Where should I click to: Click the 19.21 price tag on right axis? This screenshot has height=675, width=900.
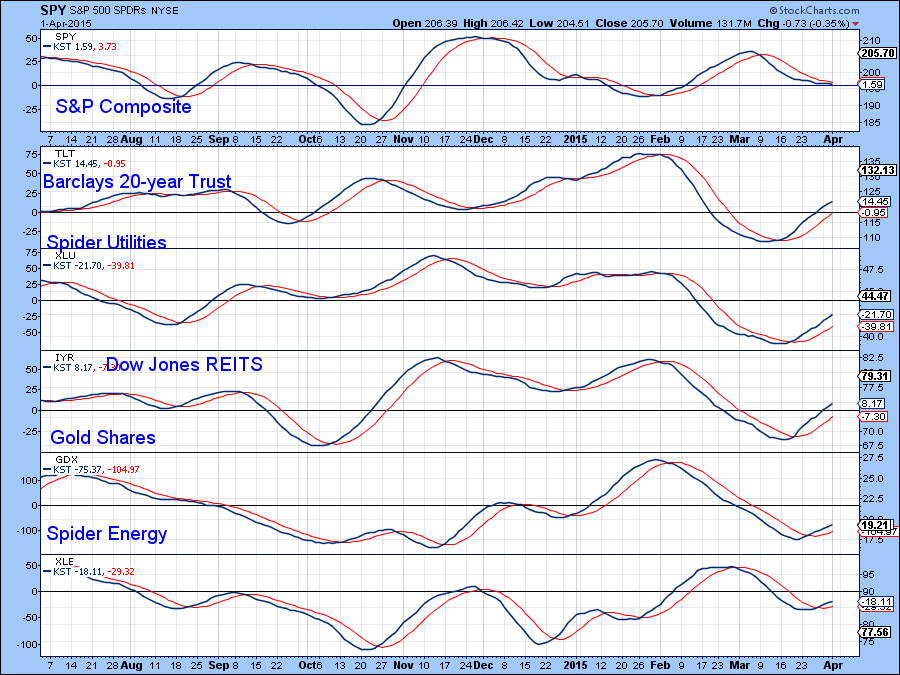(x=876, y=525)
